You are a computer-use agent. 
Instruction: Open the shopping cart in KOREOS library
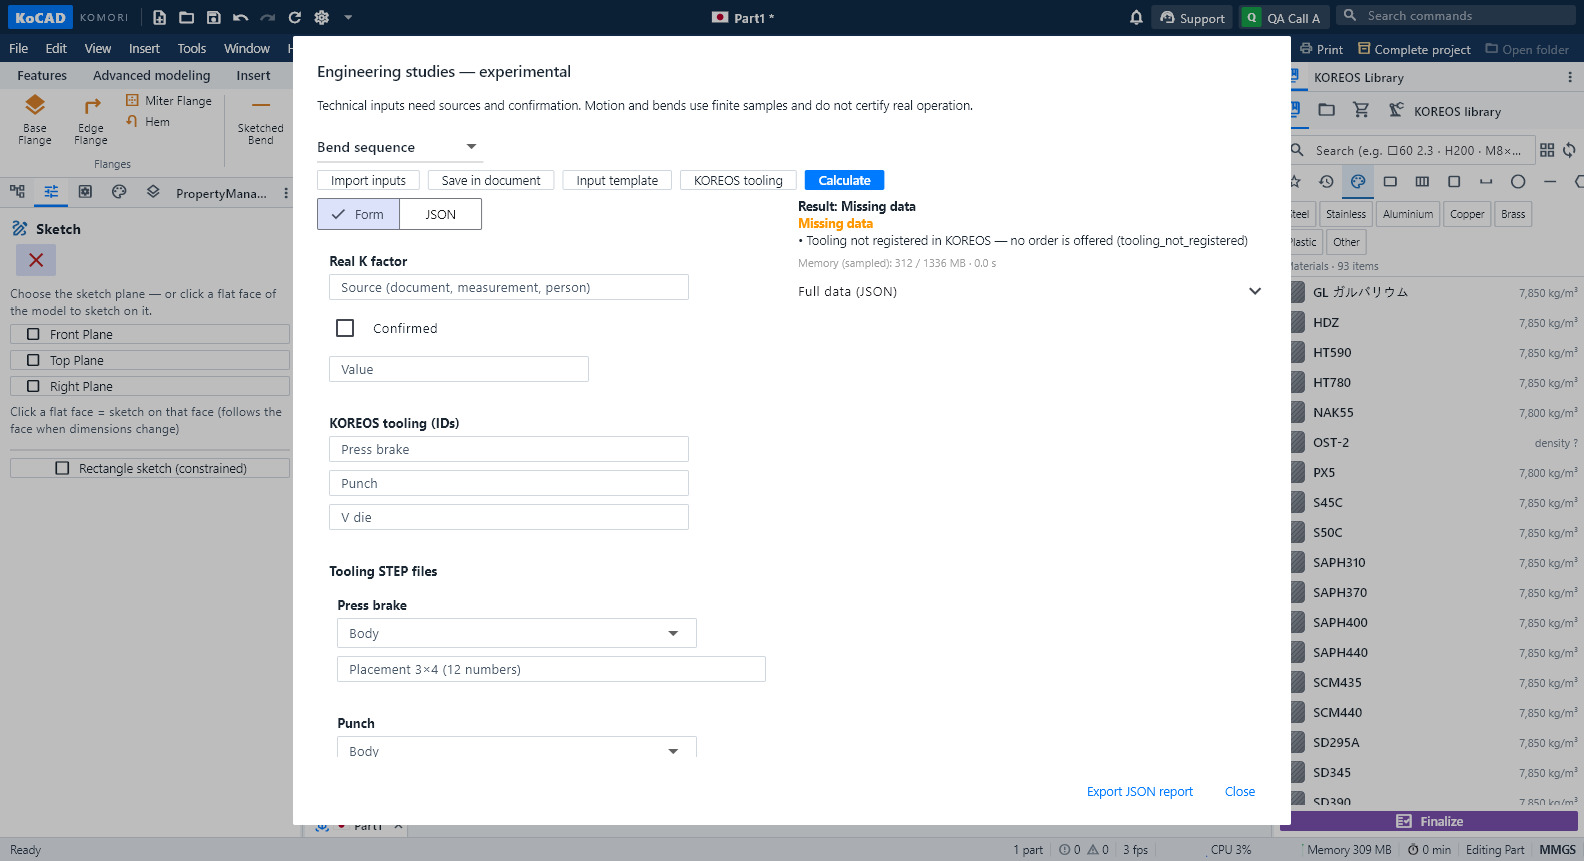pyautogui.click(x=1361, y=110)
